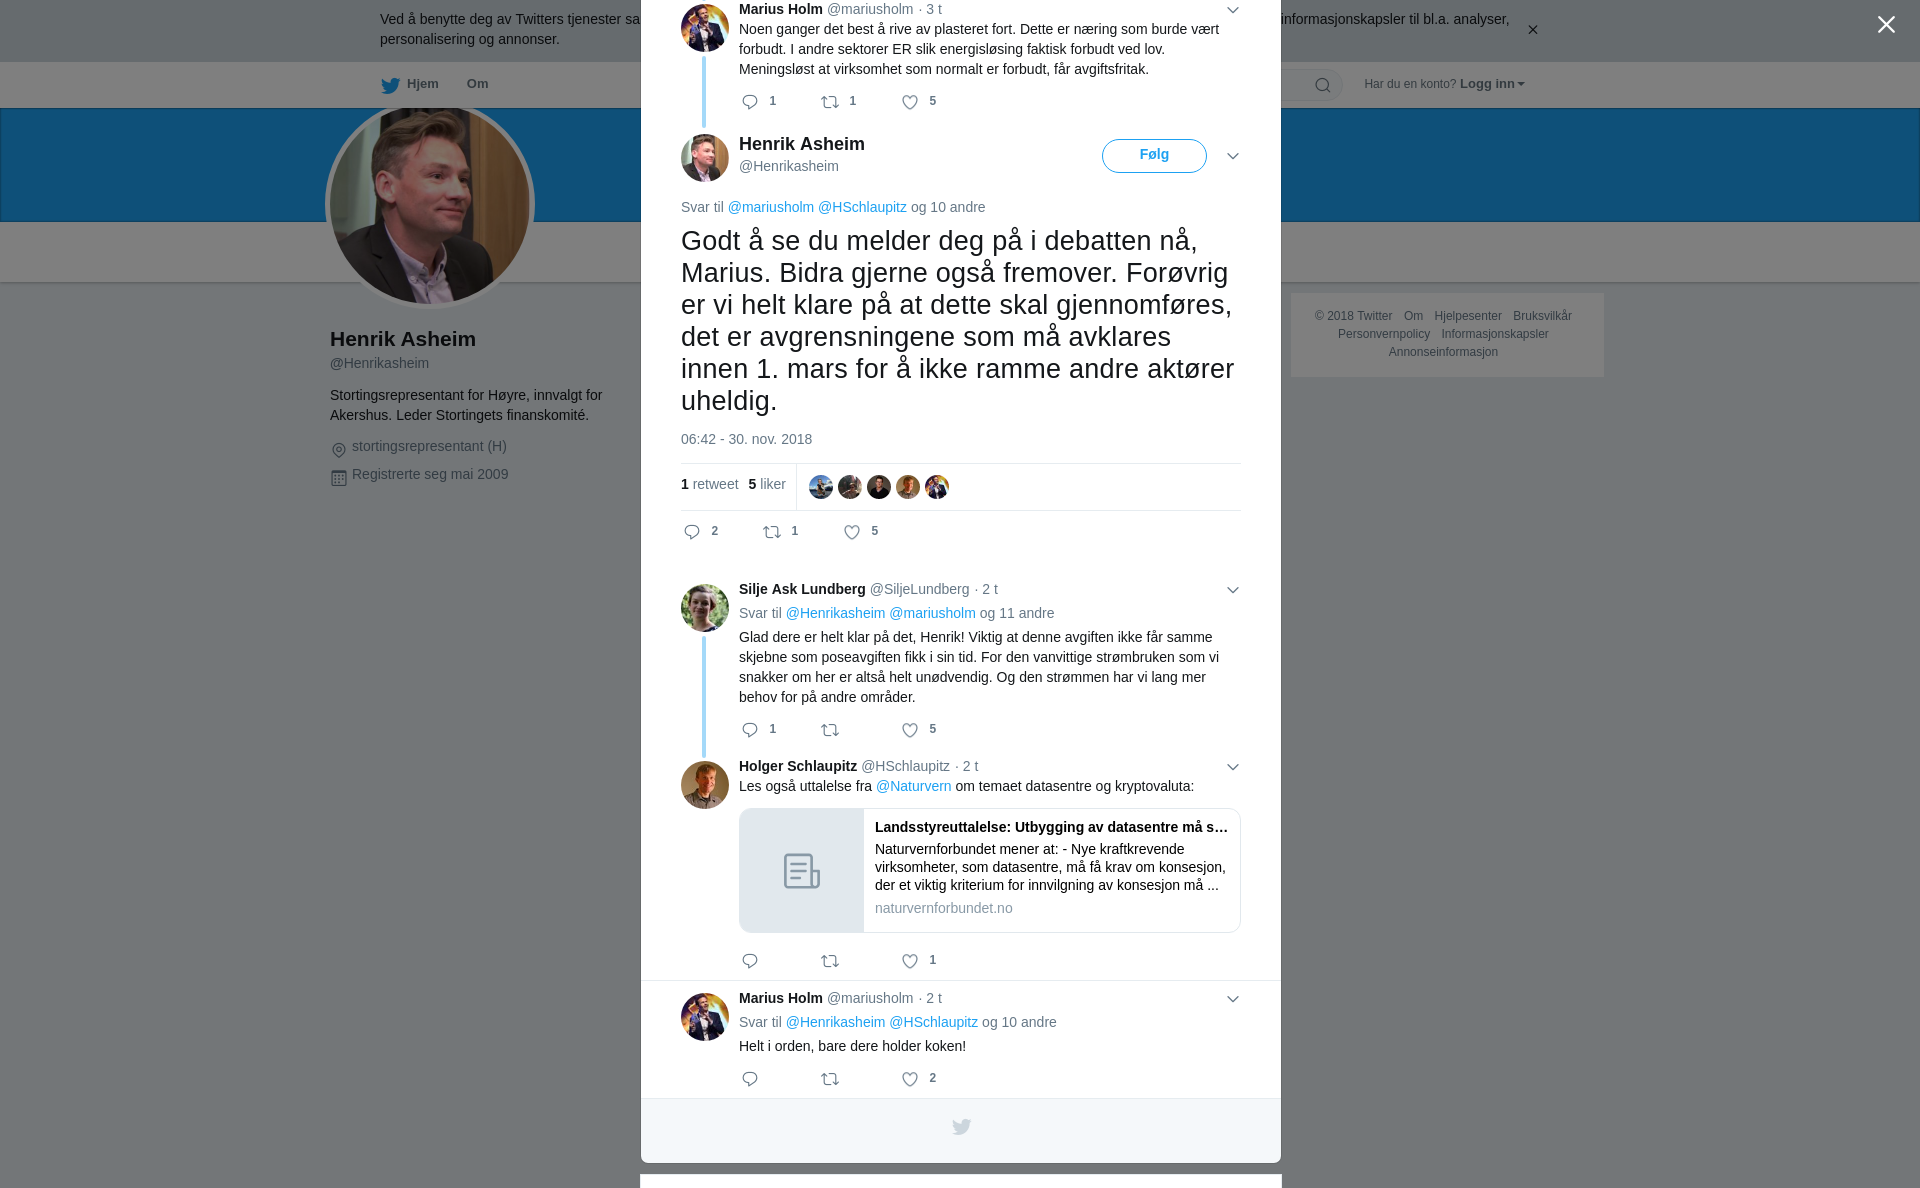
Task: Close the tweet overlay with X
Action: pyautogui.click(x=1886, y=24)
